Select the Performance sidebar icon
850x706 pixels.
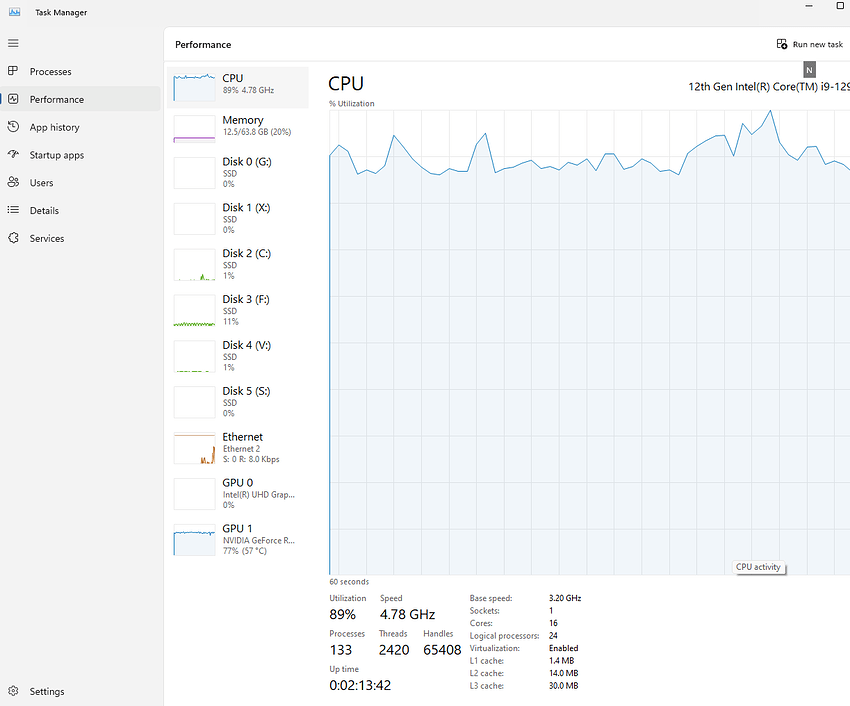pyautogui.click(x=13, y=99)
